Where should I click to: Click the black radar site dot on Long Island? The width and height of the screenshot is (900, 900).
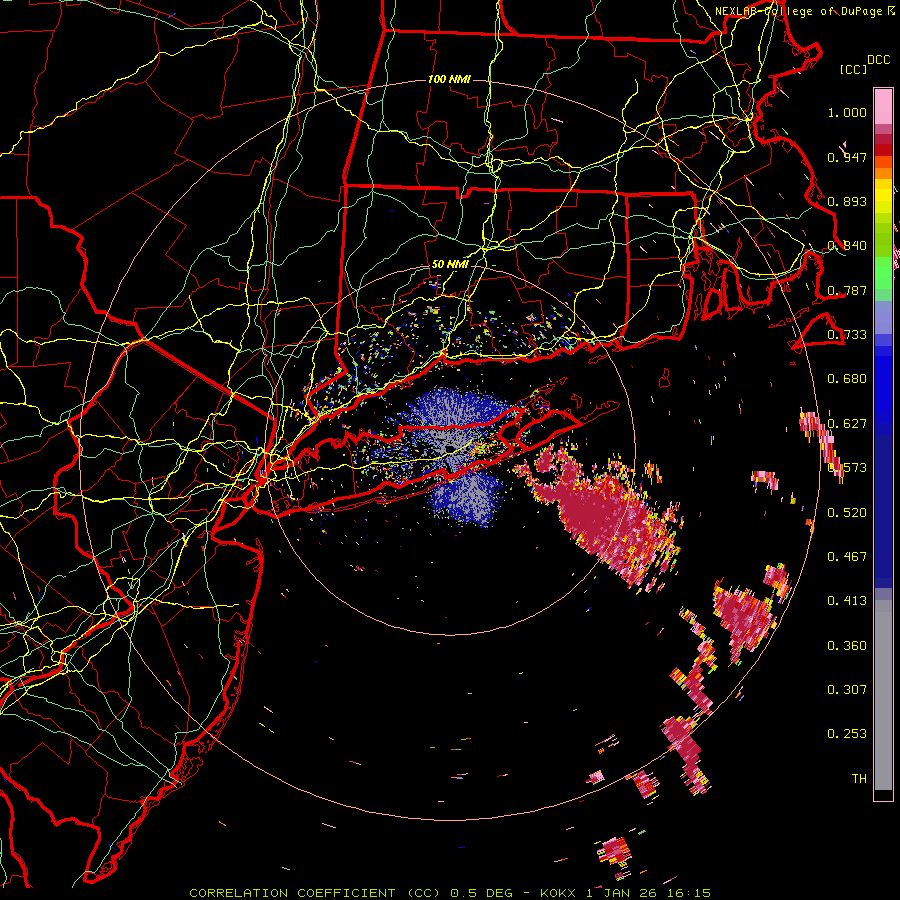(x=450, y=448)
